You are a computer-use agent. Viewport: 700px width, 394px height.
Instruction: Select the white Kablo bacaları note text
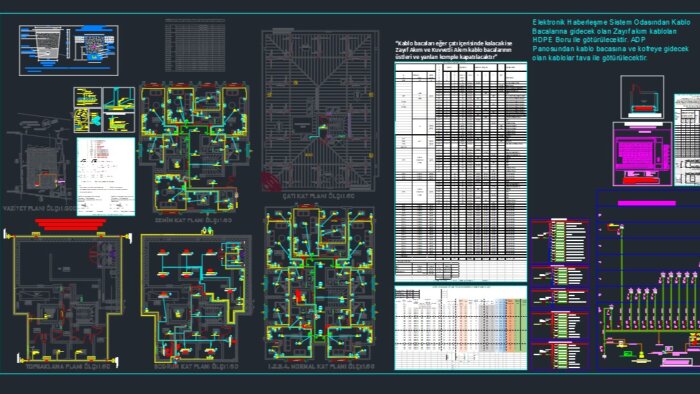coord(453,50)
